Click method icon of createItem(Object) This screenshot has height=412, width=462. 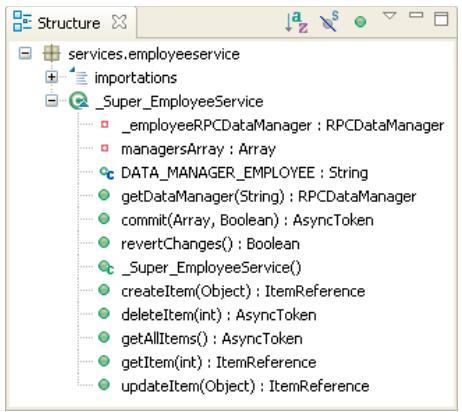pyautogui.click(x=104, y=290)
